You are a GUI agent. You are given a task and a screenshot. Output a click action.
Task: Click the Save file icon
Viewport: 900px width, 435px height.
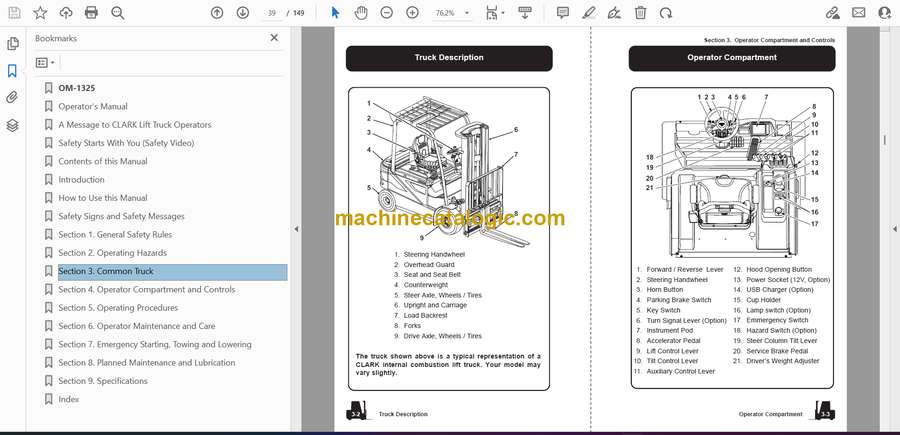14,13
